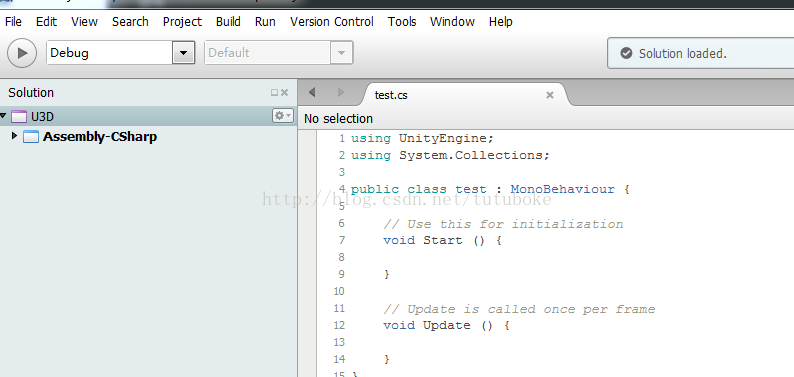Viewport: 794px width, 377px height.
Task: Open the Debug configuration dropdown arrow
Action: click(183, 53)
